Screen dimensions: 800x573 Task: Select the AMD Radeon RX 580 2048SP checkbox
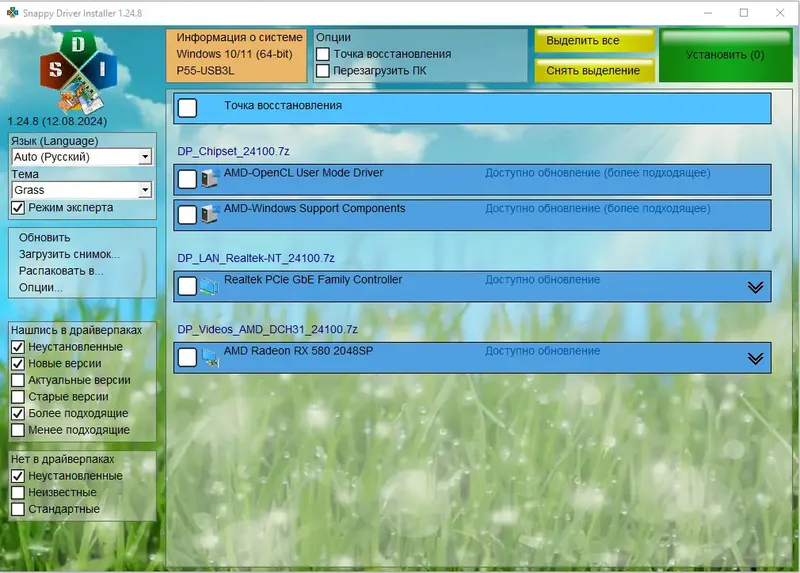click(187, 357)
